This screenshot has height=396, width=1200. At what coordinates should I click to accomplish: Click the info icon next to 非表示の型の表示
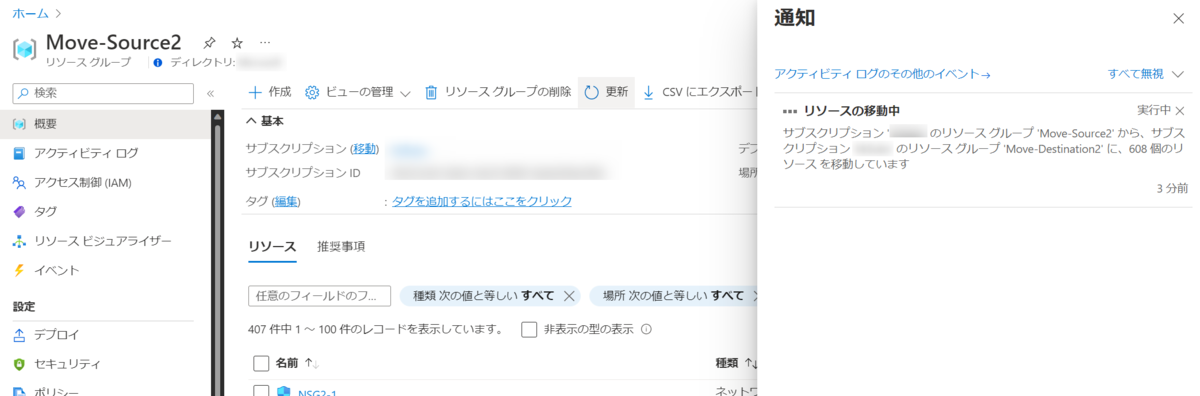(x=646, y=329)
